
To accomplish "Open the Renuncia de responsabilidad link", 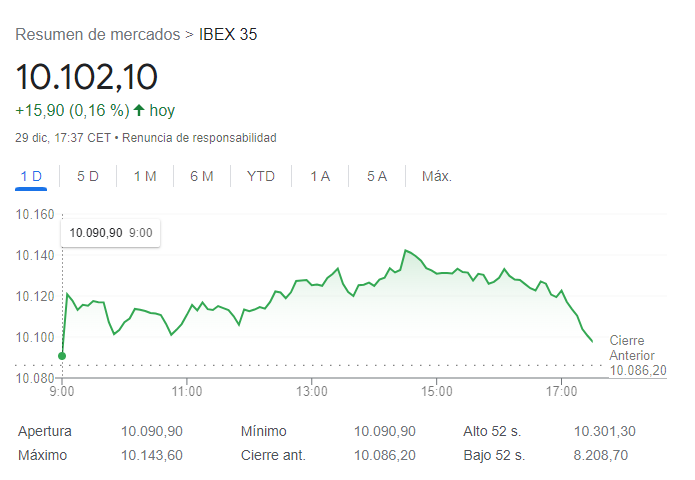I will (x=199, y=138).
